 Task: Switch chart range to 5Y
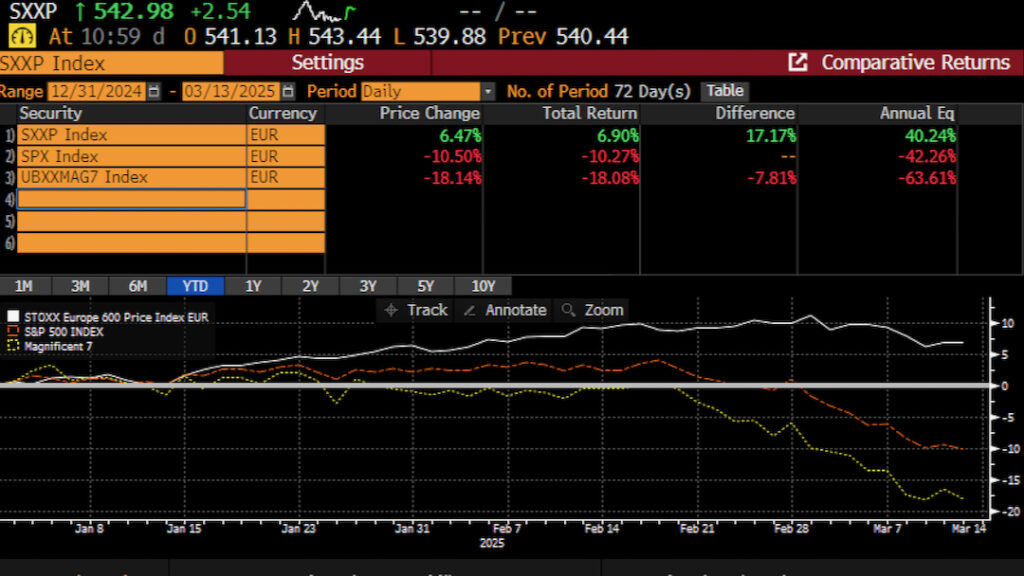[425, 286]
